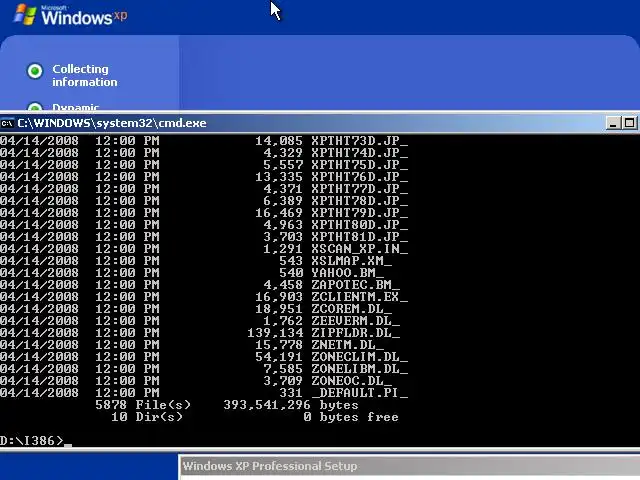The width and height of the screenshot is (640, 480).
Task: Click the XPTHT78D.JP_ file name
Action: [360, 201]
